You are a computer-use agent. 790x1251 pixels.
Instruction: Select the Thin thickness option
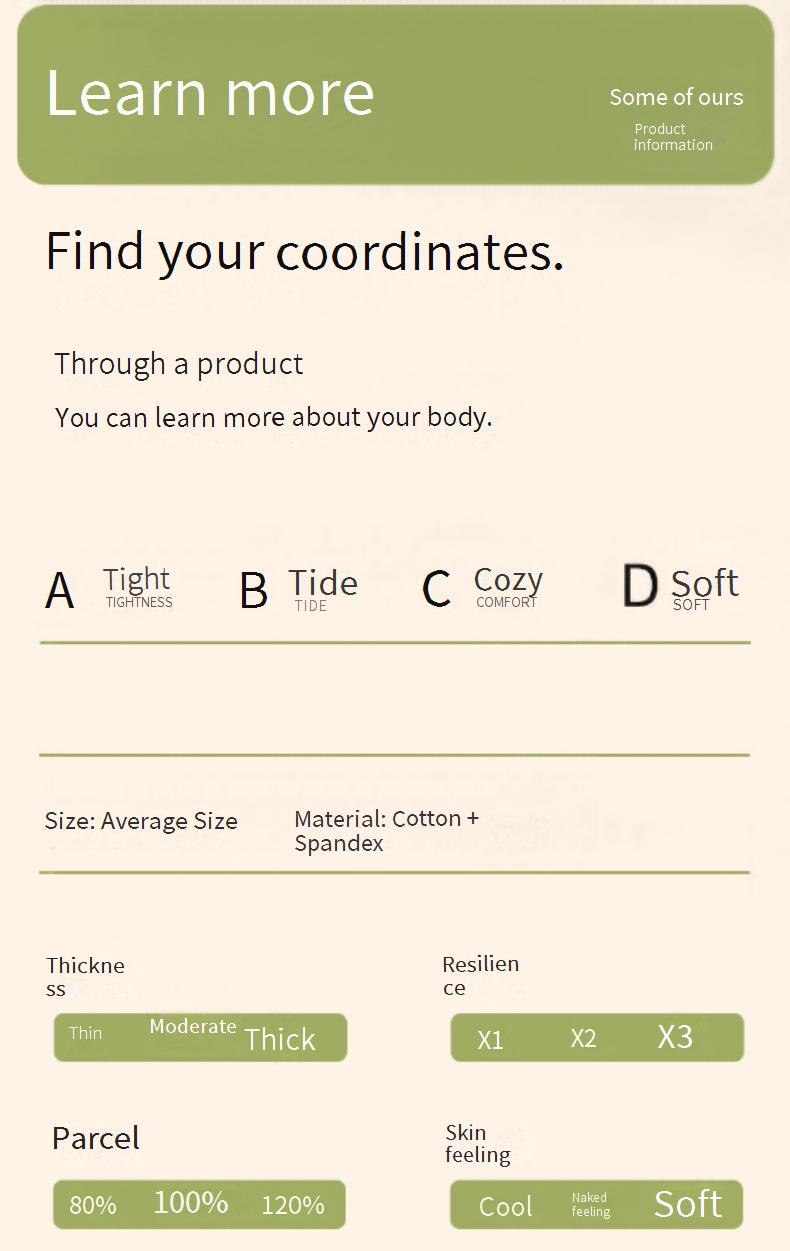(x=86, y=1034)
